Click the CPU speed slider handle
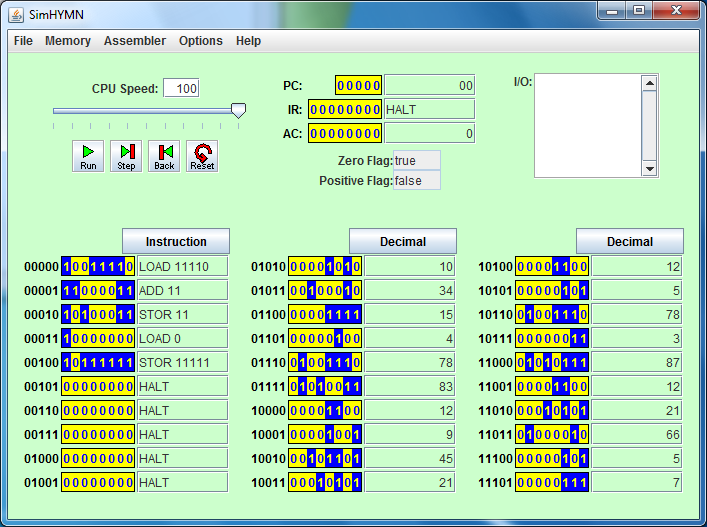This screenshot has height=527, width=707. coord(238,110)
